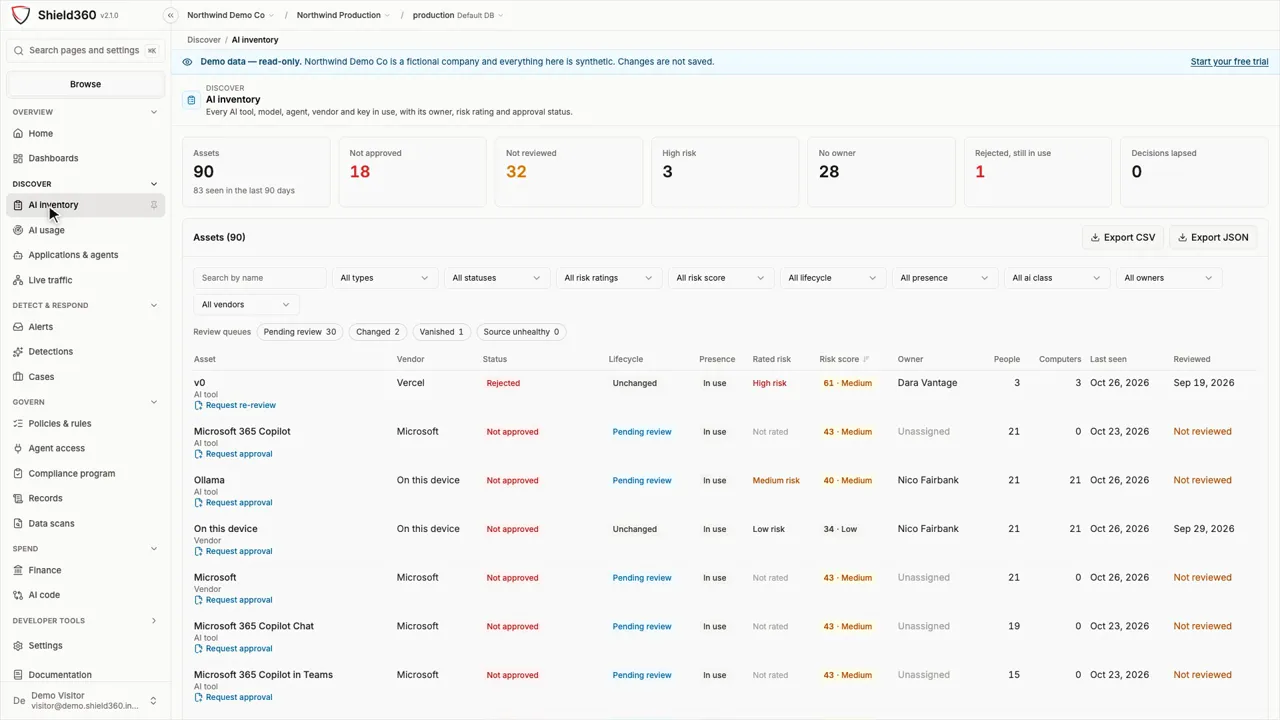Collapse the Overview sidebar section
The height and width of the screenshot is (720, 1280).
(153, 112)
